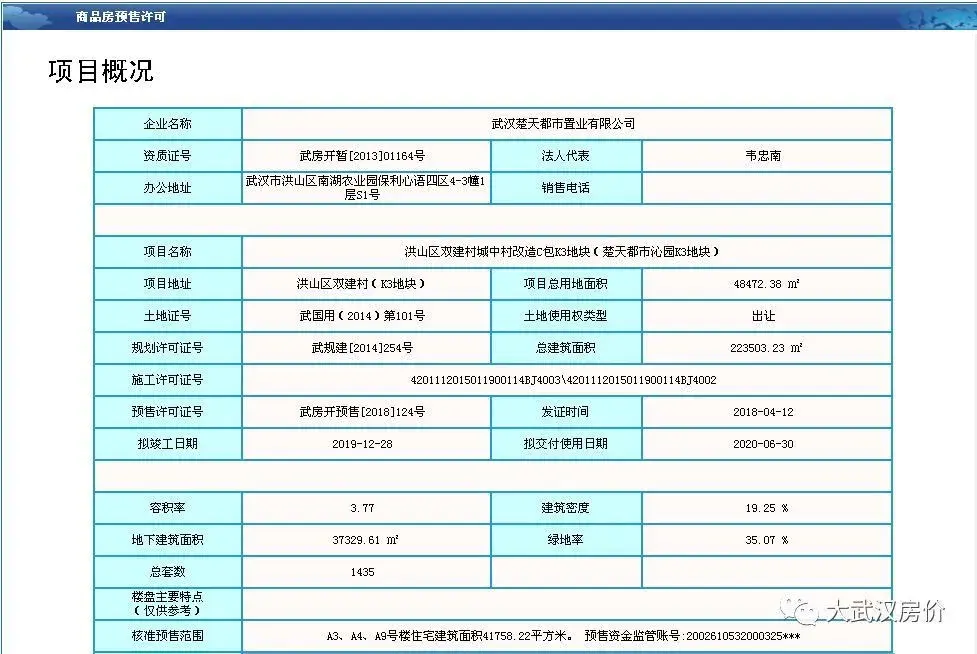The image size is (977, 654).
Task: Select land use type value 出让
Action: click(x=763, y=316)
